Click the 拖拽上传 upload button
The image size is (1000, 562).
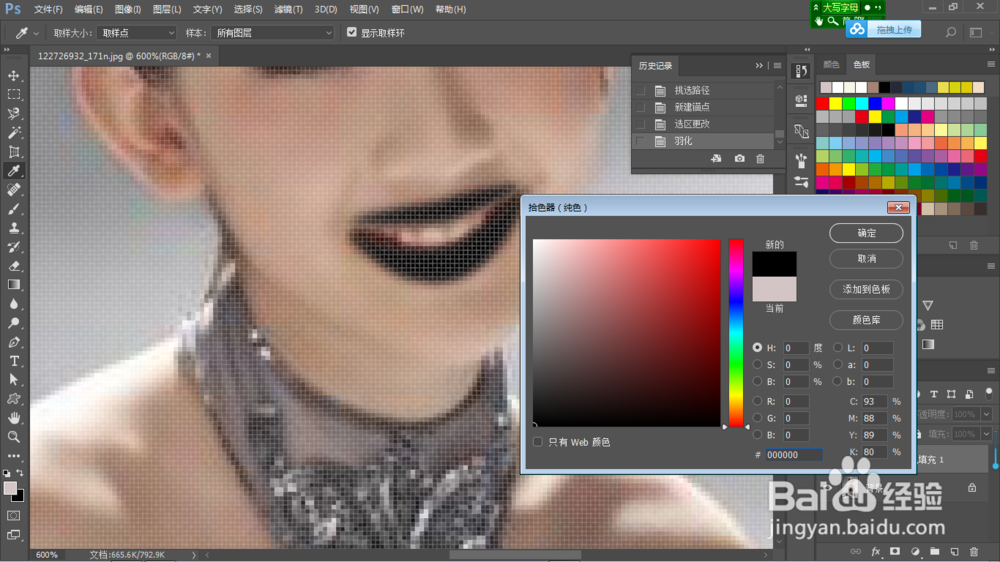(x=884, y=29)
